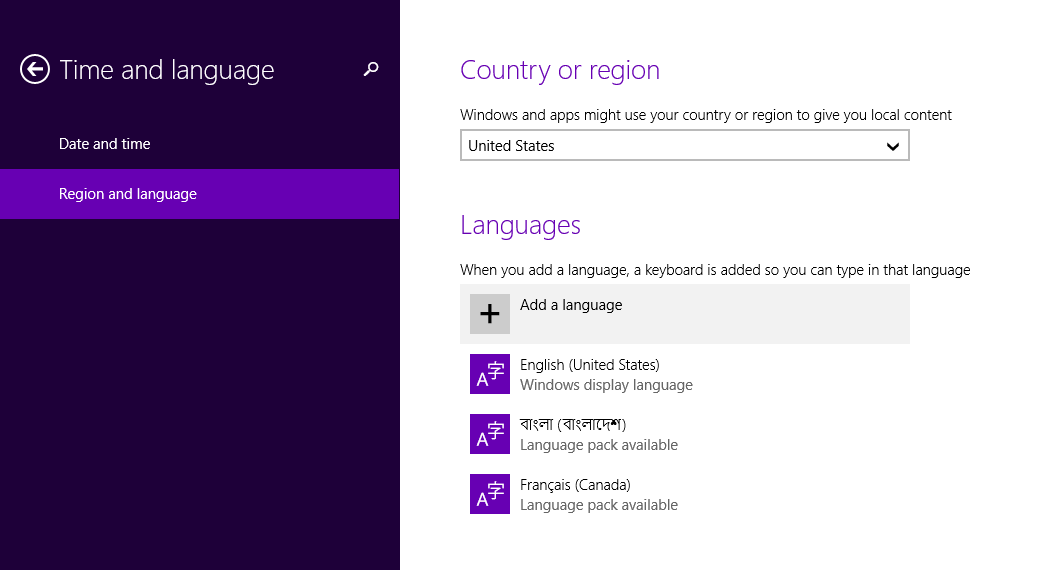
Task: Click 'Language pack available' under Bangla
Action: pyautogui.click(x=598, y=445)
